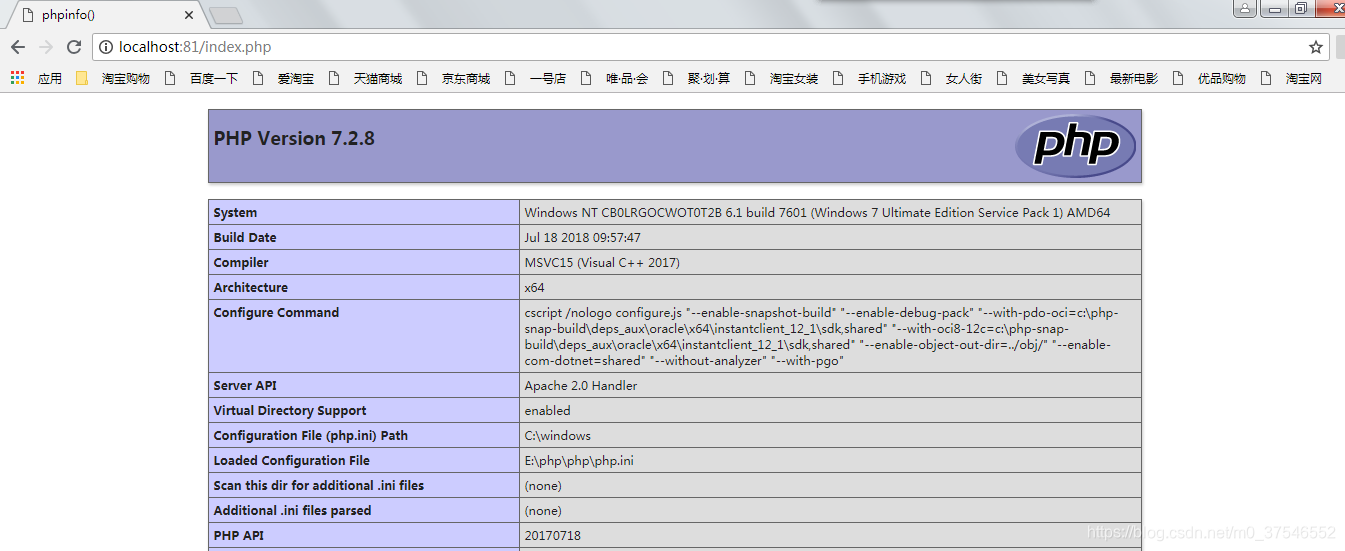
Task: Click the browser forward arrow
Action: pos(46,47)
